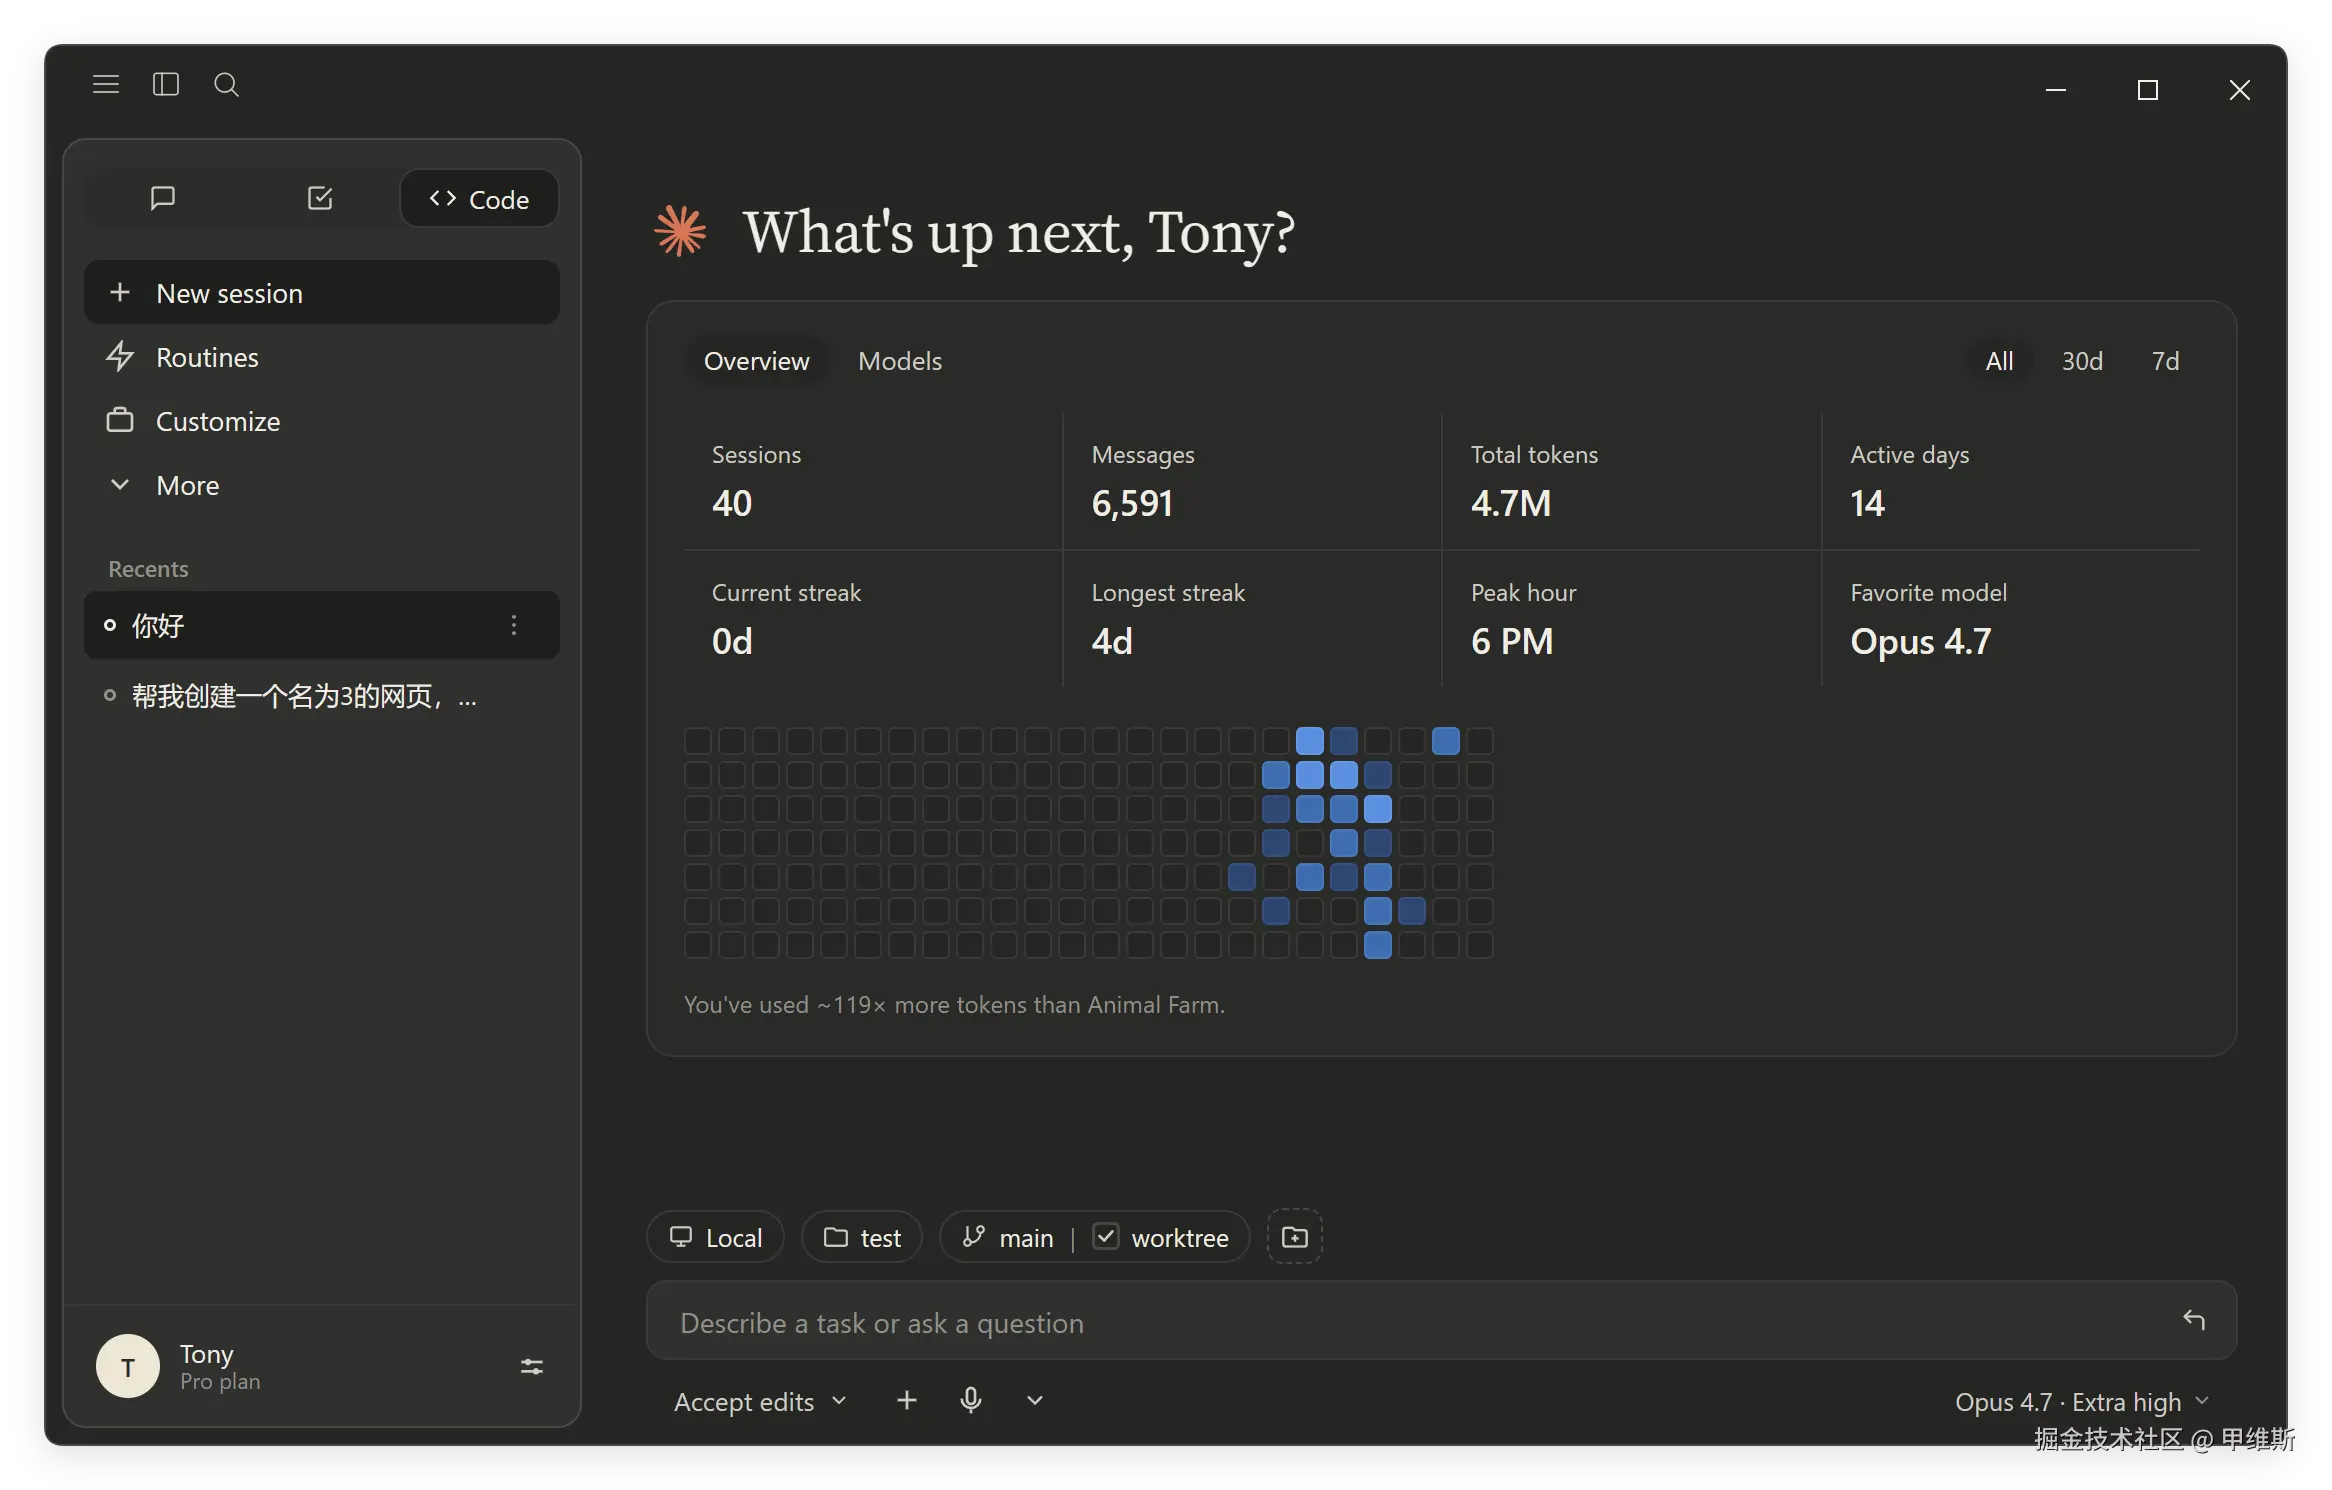The image size is (2332, 1490).
Task: Open the settings sliders icon beside Tony
Action: 532,1366
